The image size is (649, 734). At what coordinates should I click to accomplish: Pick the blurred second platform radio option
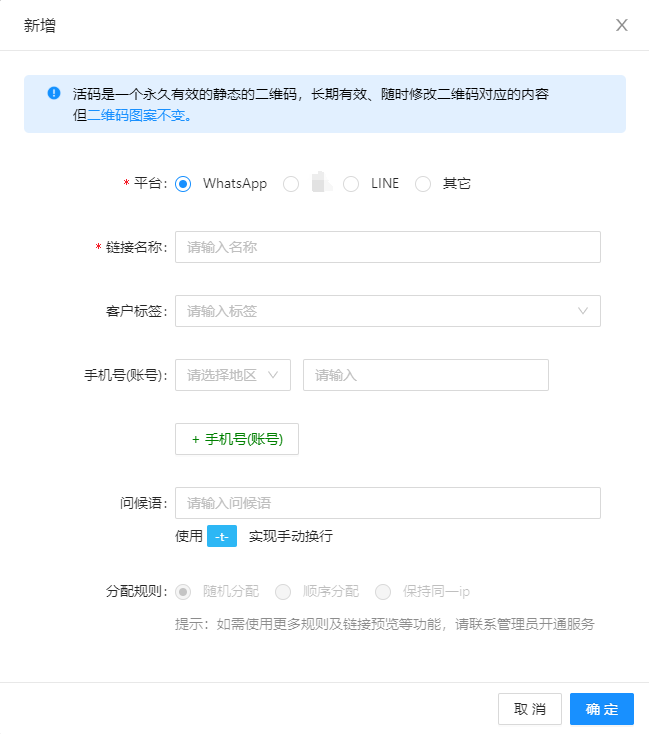(291, 184)
